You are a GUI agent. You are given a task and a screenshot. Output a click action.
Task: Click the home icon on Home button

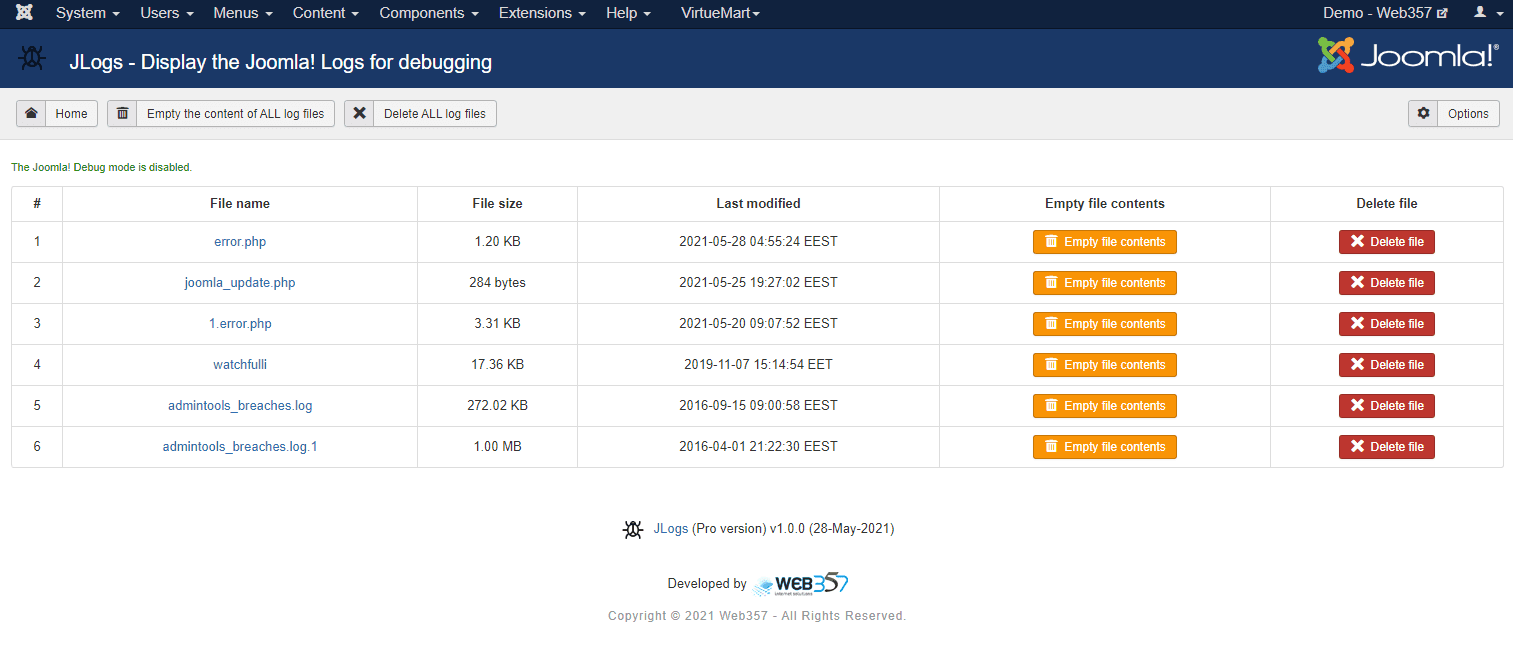coord(31,113)
